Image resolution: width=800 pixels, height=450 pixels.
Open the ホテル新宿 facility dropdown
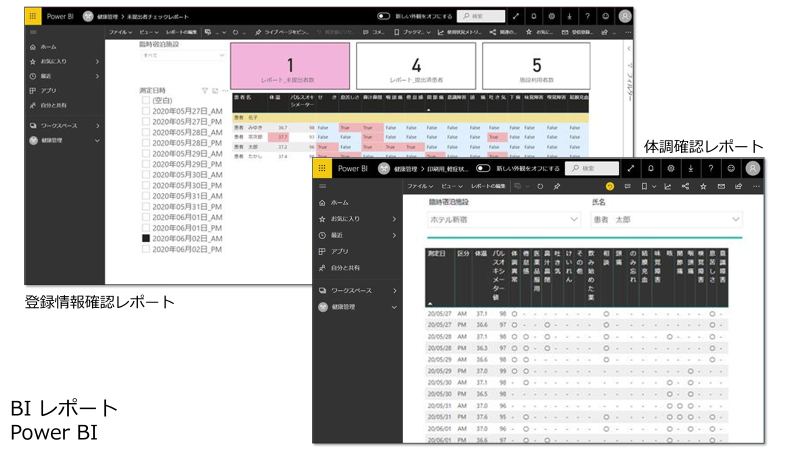point(504,219)
